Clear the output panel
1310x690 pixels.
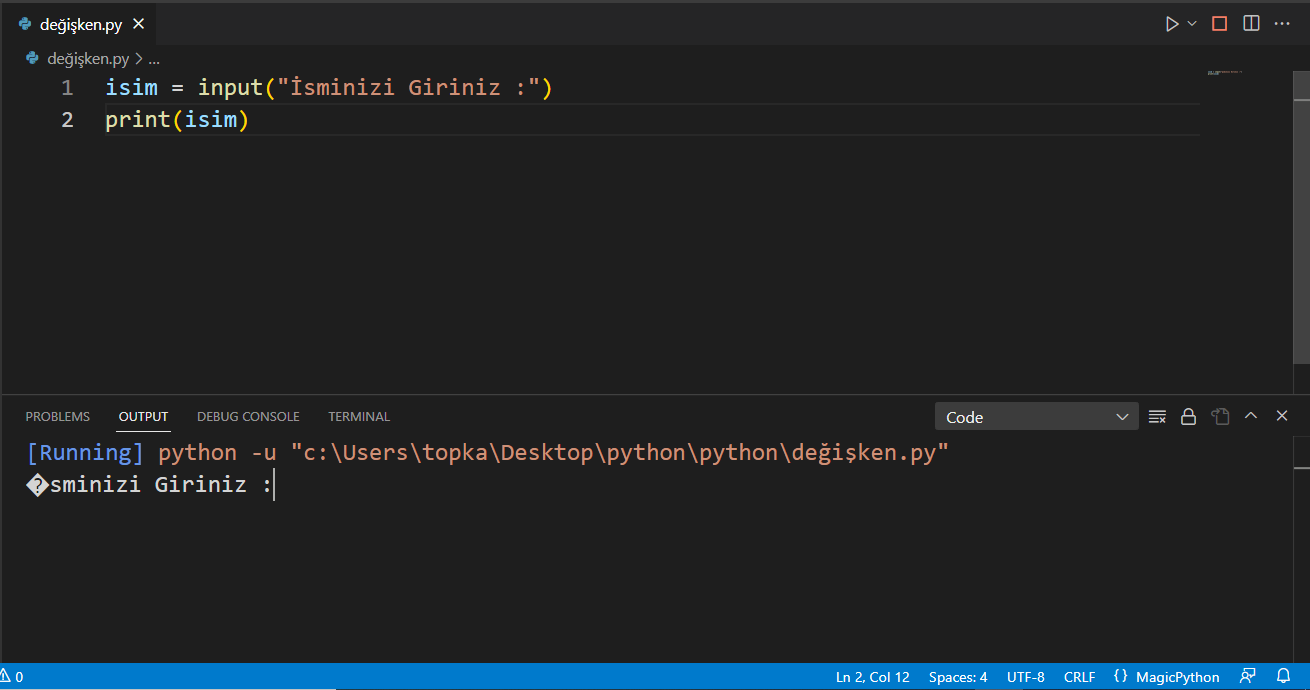point(1158,416)
